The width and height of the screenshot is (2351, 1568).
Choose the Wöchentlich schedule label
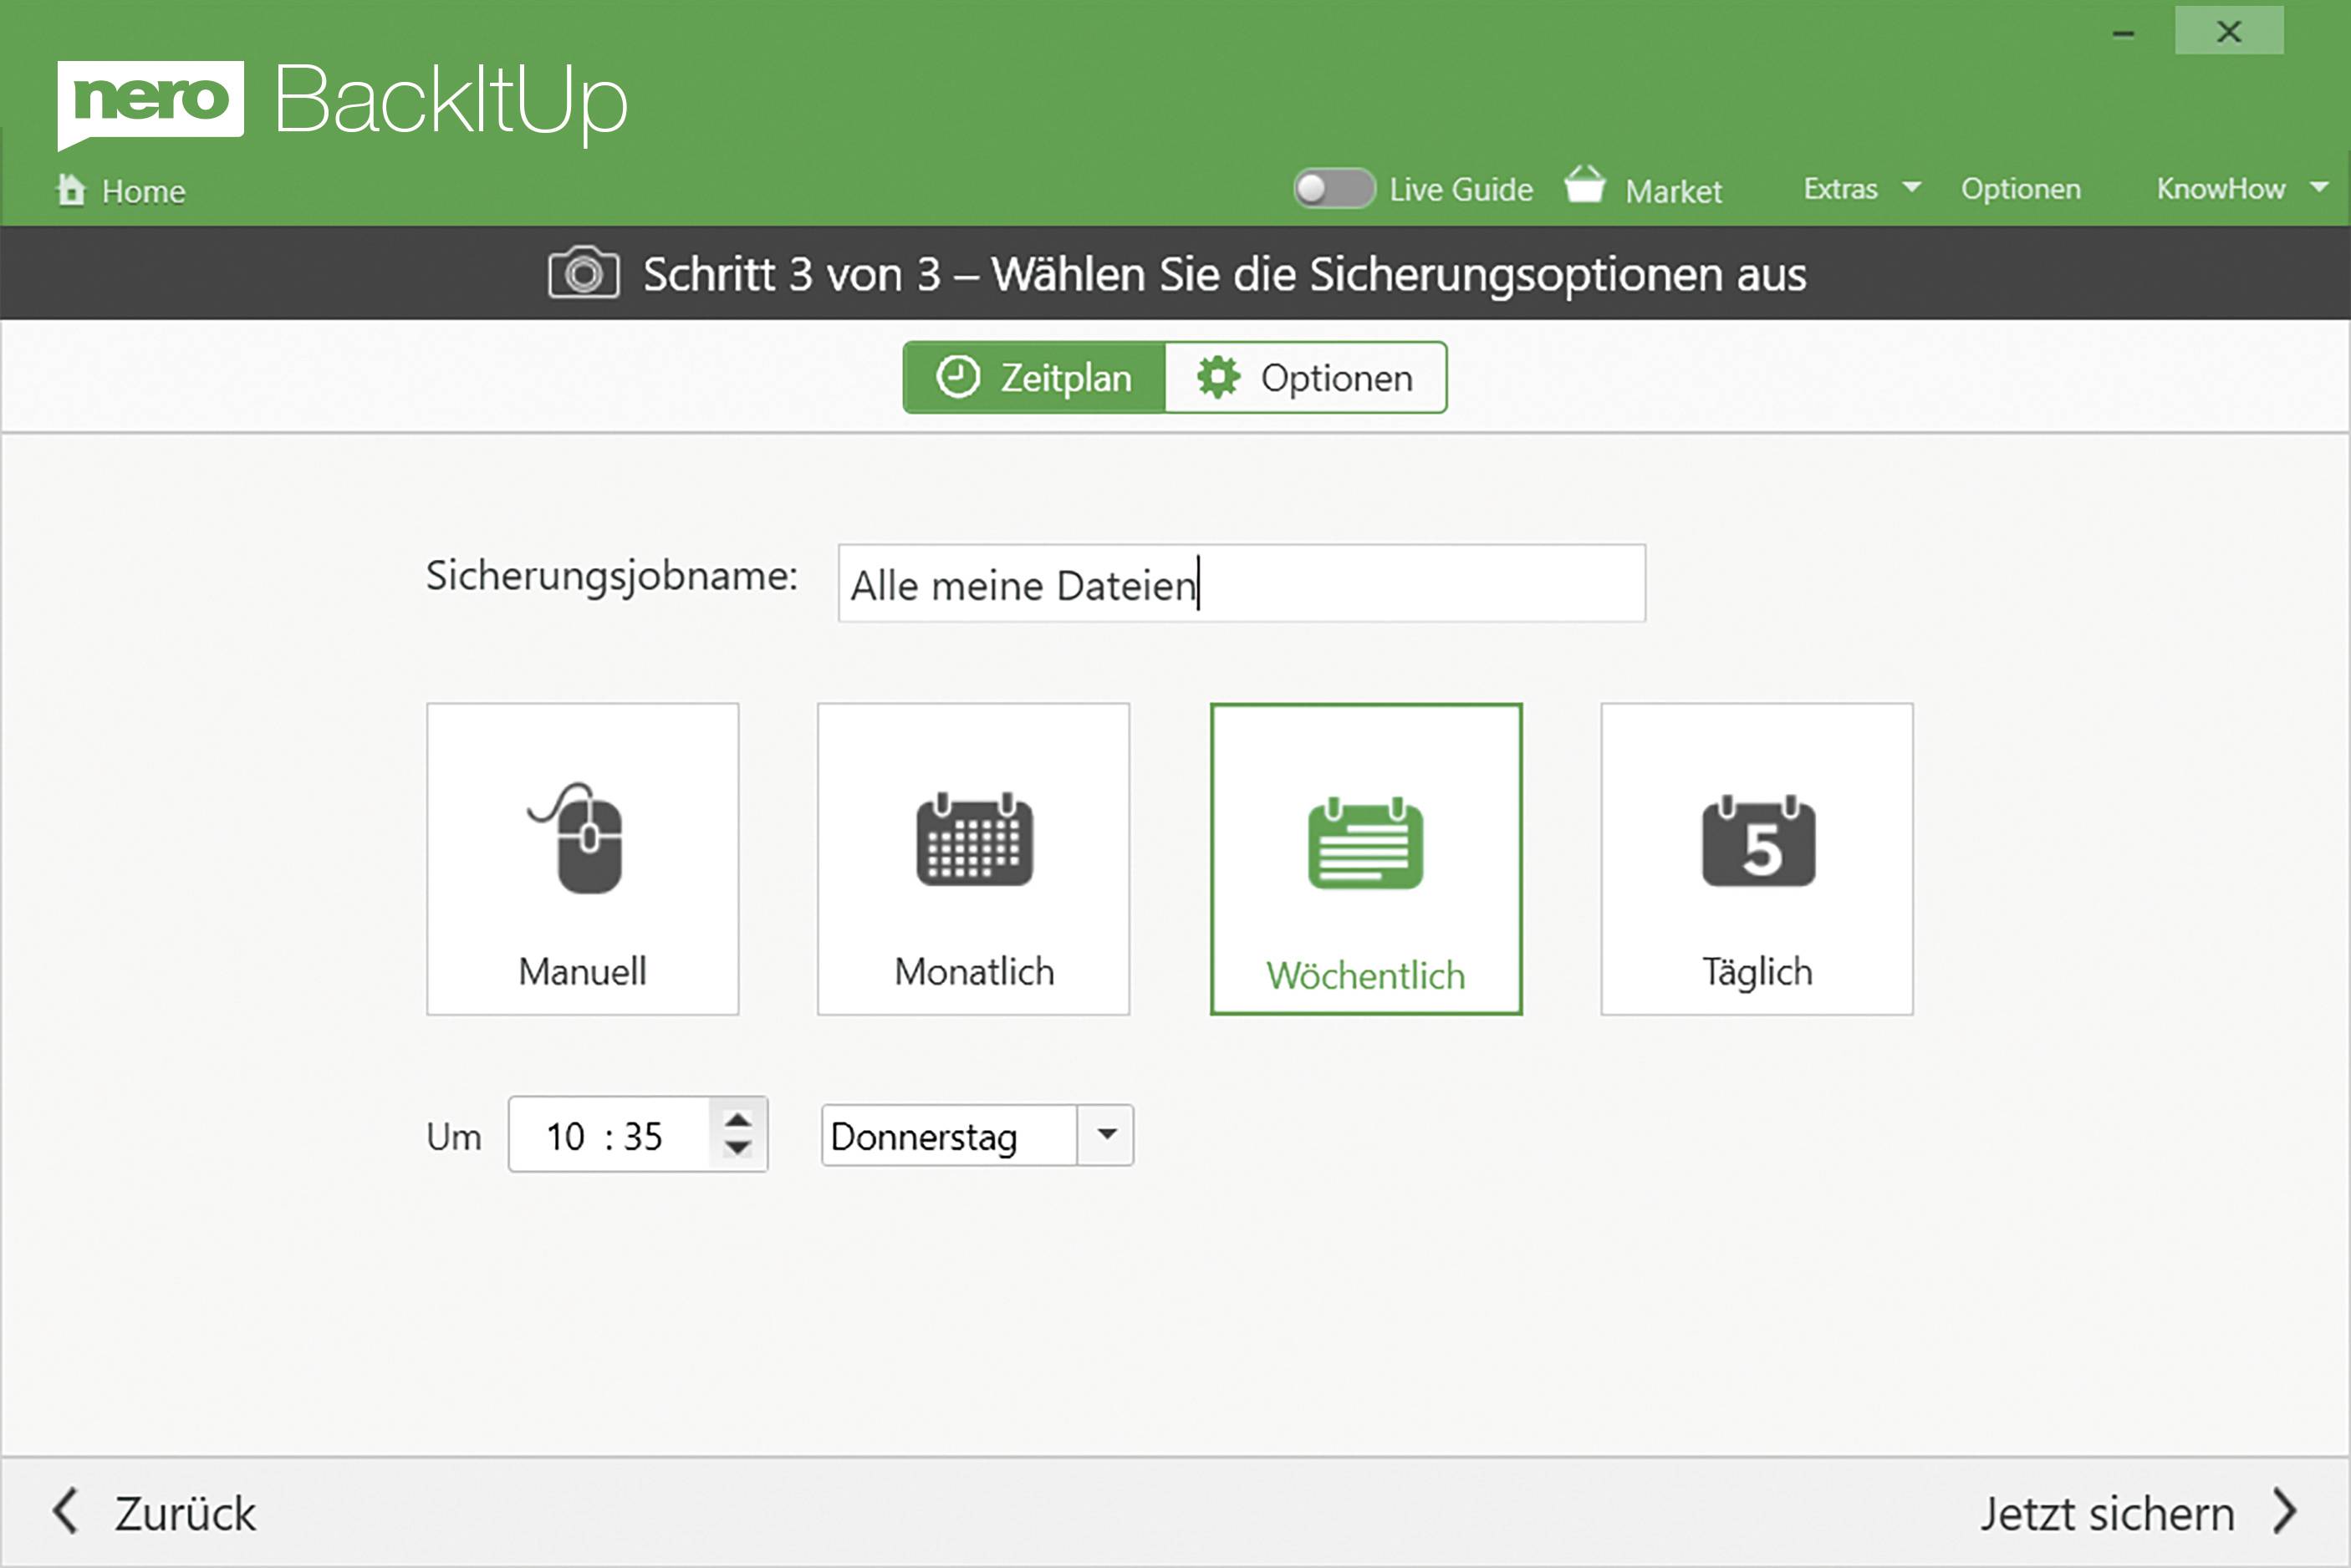point(1366,975)
